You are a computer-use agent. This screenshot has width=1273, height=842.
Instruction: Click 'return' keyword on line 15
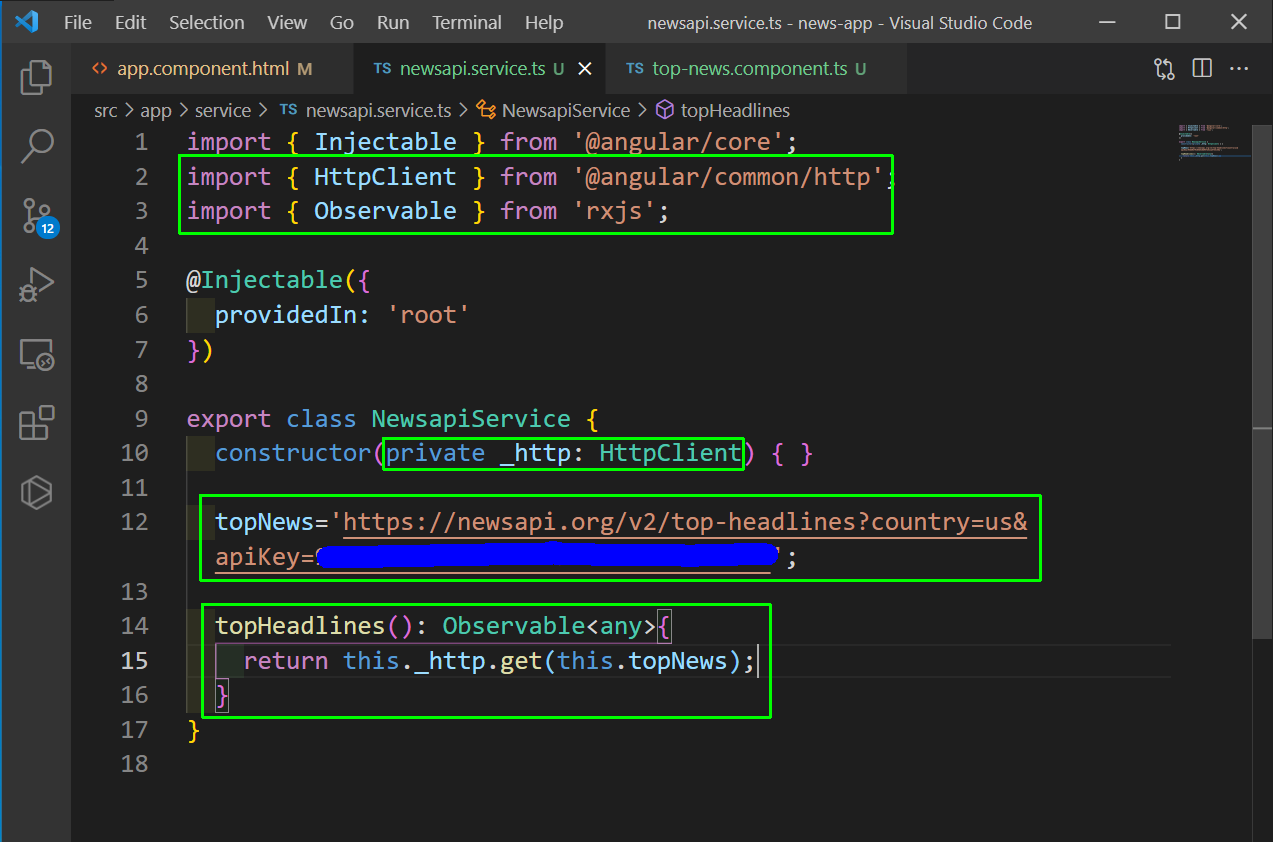[285, 660]
